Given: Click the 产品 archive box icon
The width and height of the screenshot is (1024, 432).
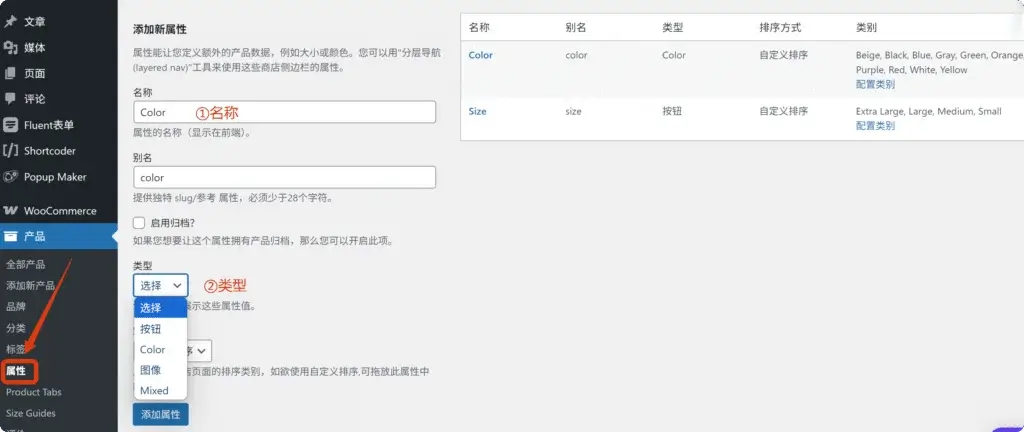Looking at the screenshot, I should click(11, 237).
